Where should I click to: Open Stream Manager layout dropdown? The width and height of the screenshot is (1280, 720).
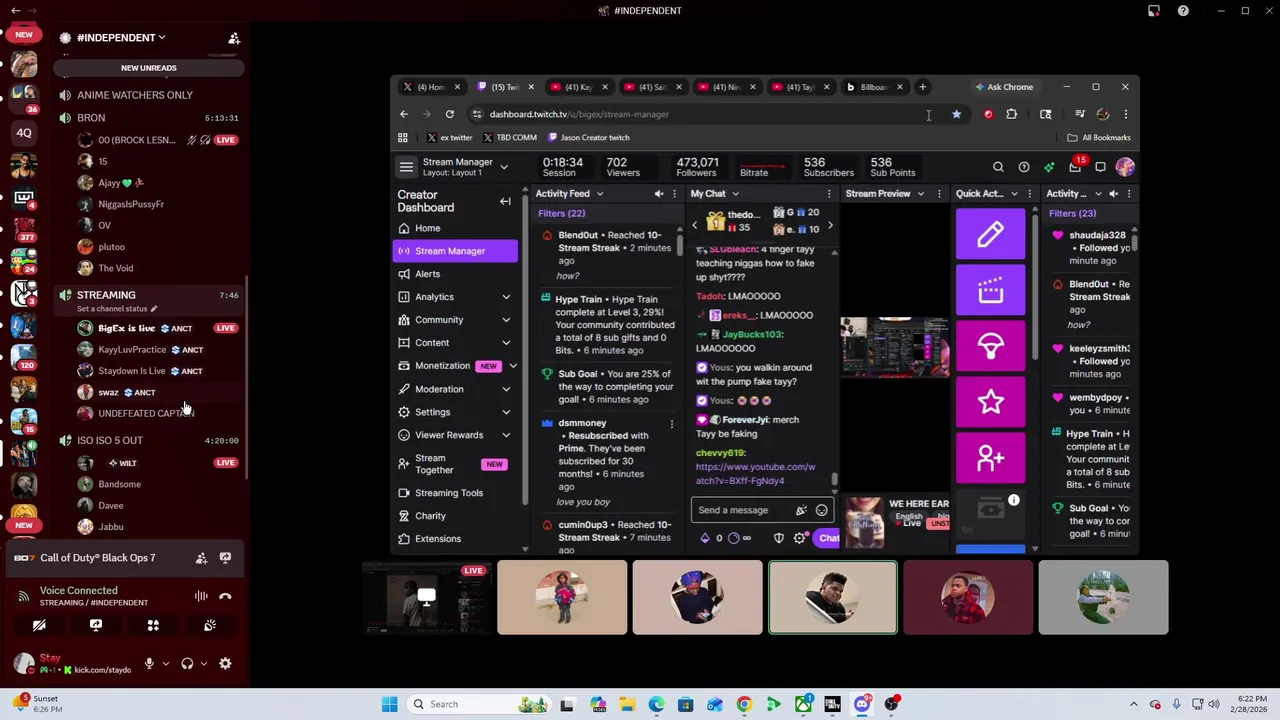pyautogui.click(x=504, y=167)
